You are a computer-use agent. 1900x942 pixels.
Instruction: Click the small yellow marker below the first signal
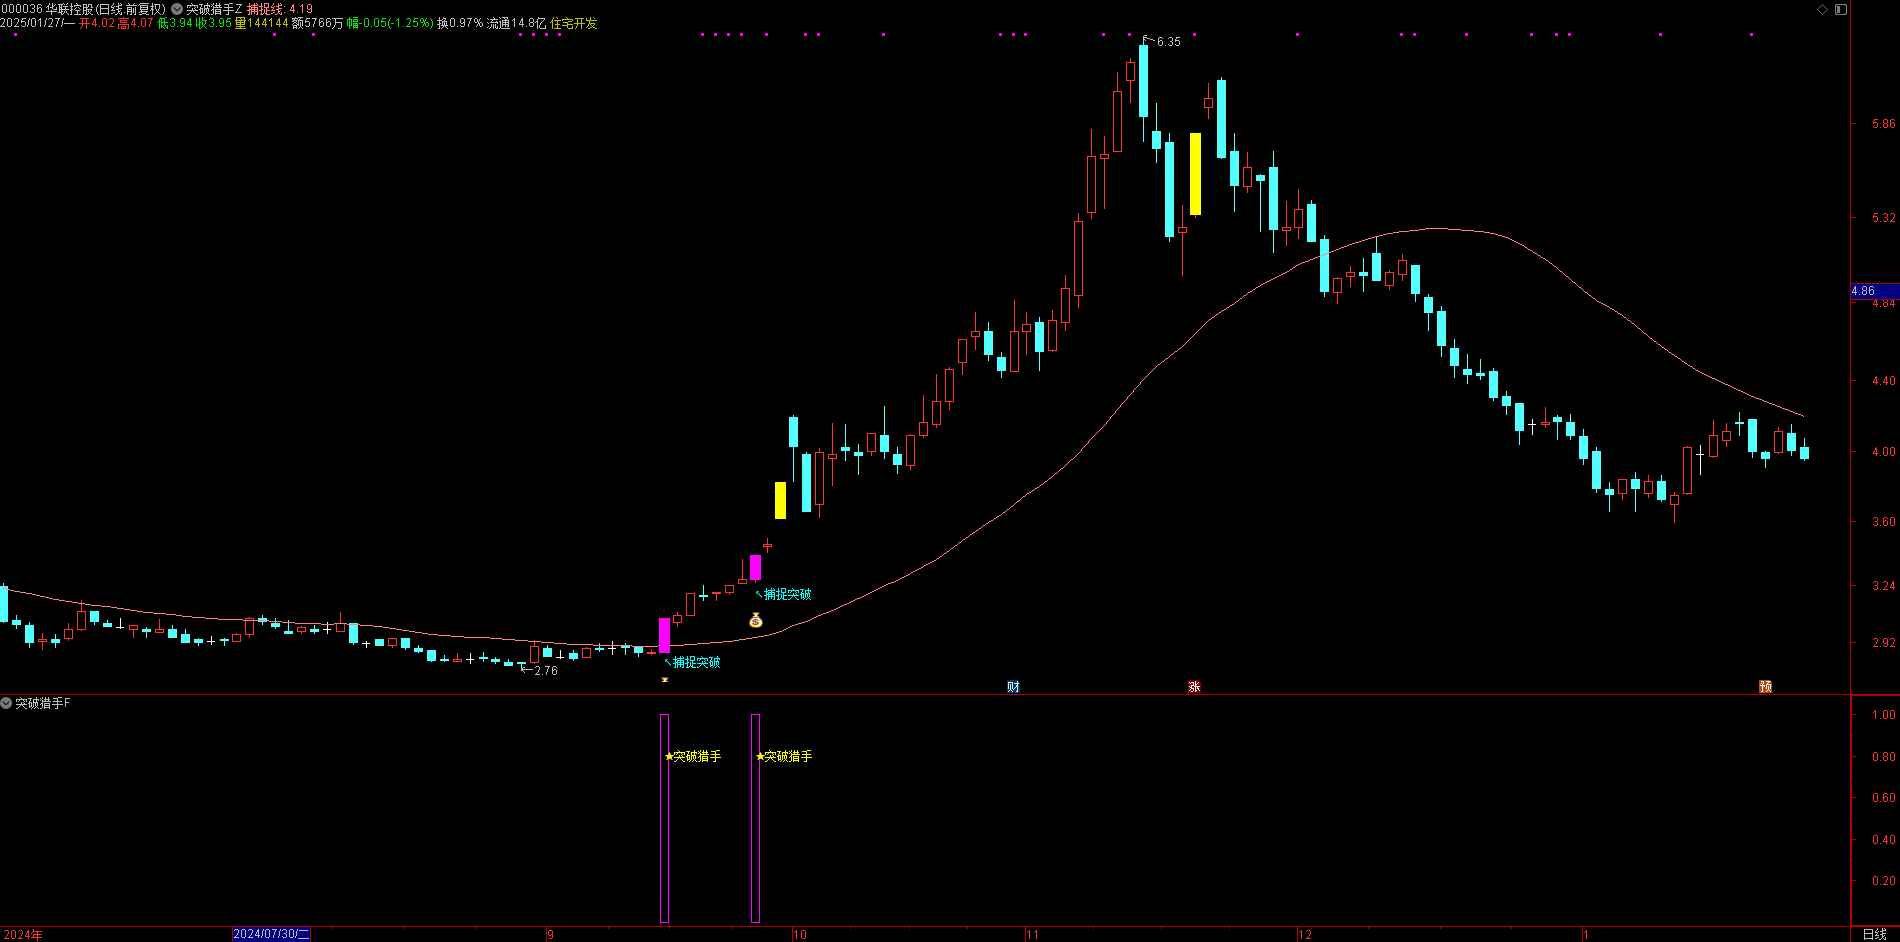pos(665,680)
